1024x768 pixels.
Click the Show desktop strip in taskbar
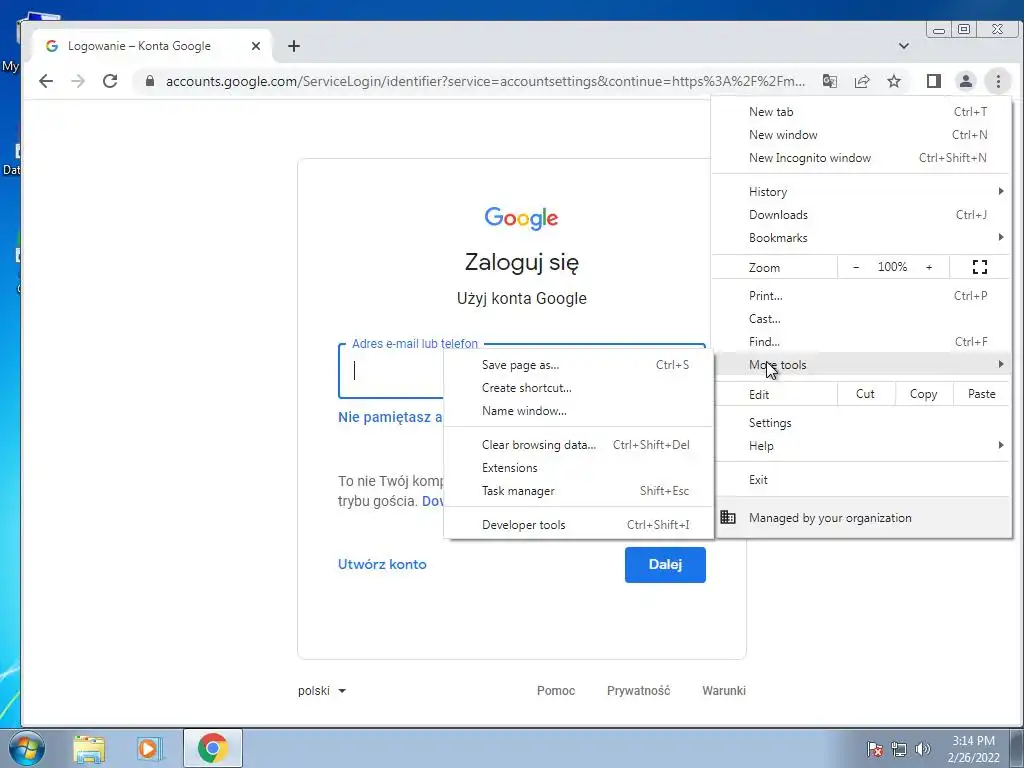tap(1018, 748)
